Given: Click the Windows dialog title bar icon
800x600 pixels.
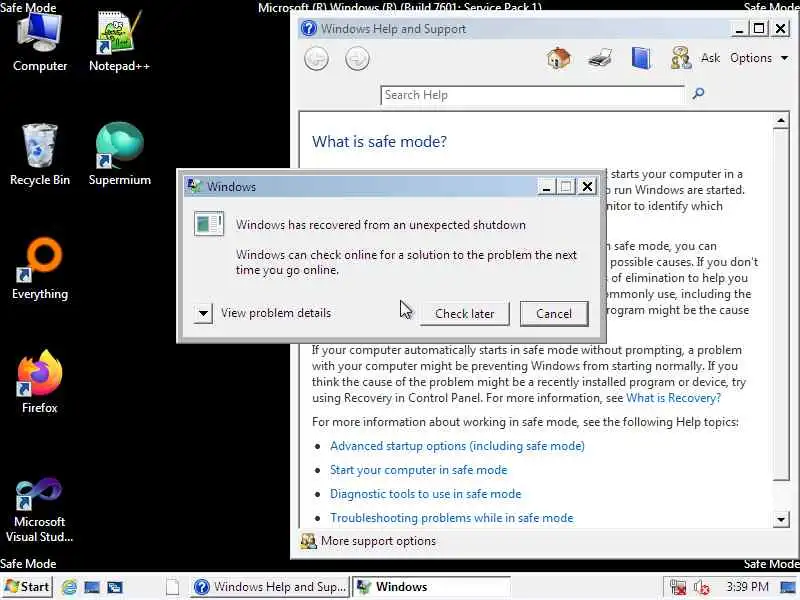Looking at the screenshot, I should point(194,186).
